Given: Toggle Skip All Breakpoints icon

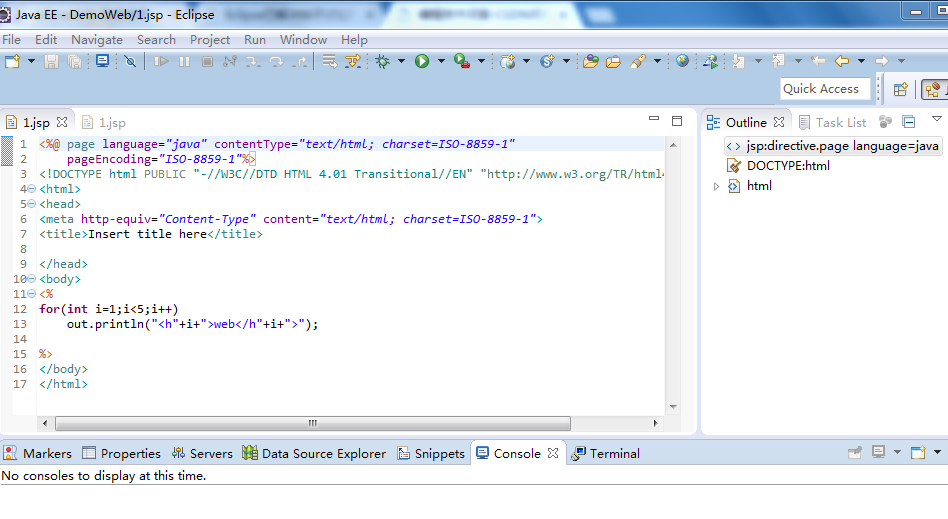Looking at the screenshot, I should tap(130, 61).
